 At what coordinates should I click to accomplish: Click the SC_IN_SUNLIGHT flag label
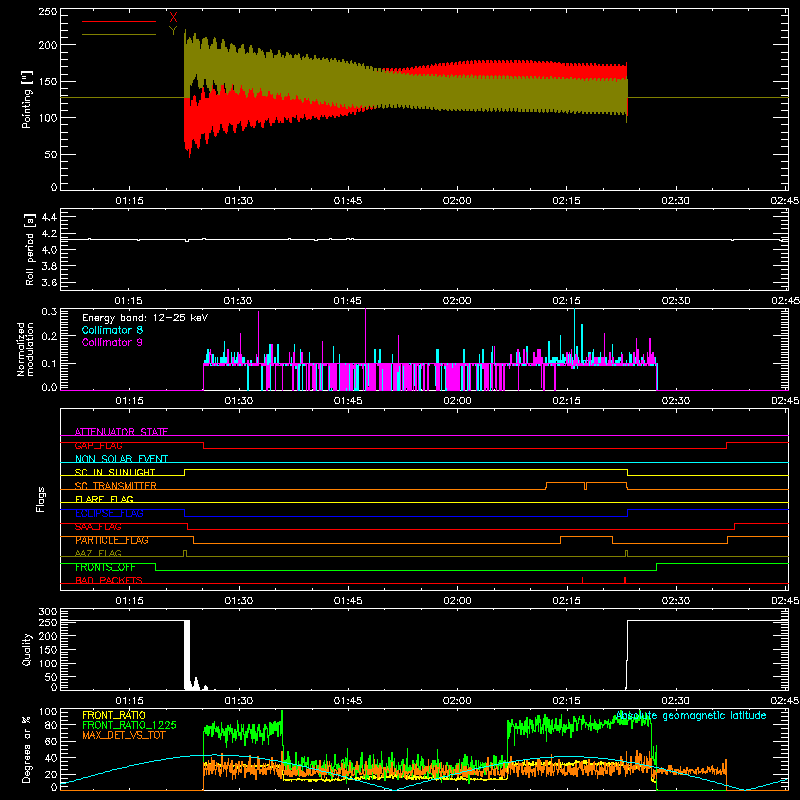click(115, 472)
